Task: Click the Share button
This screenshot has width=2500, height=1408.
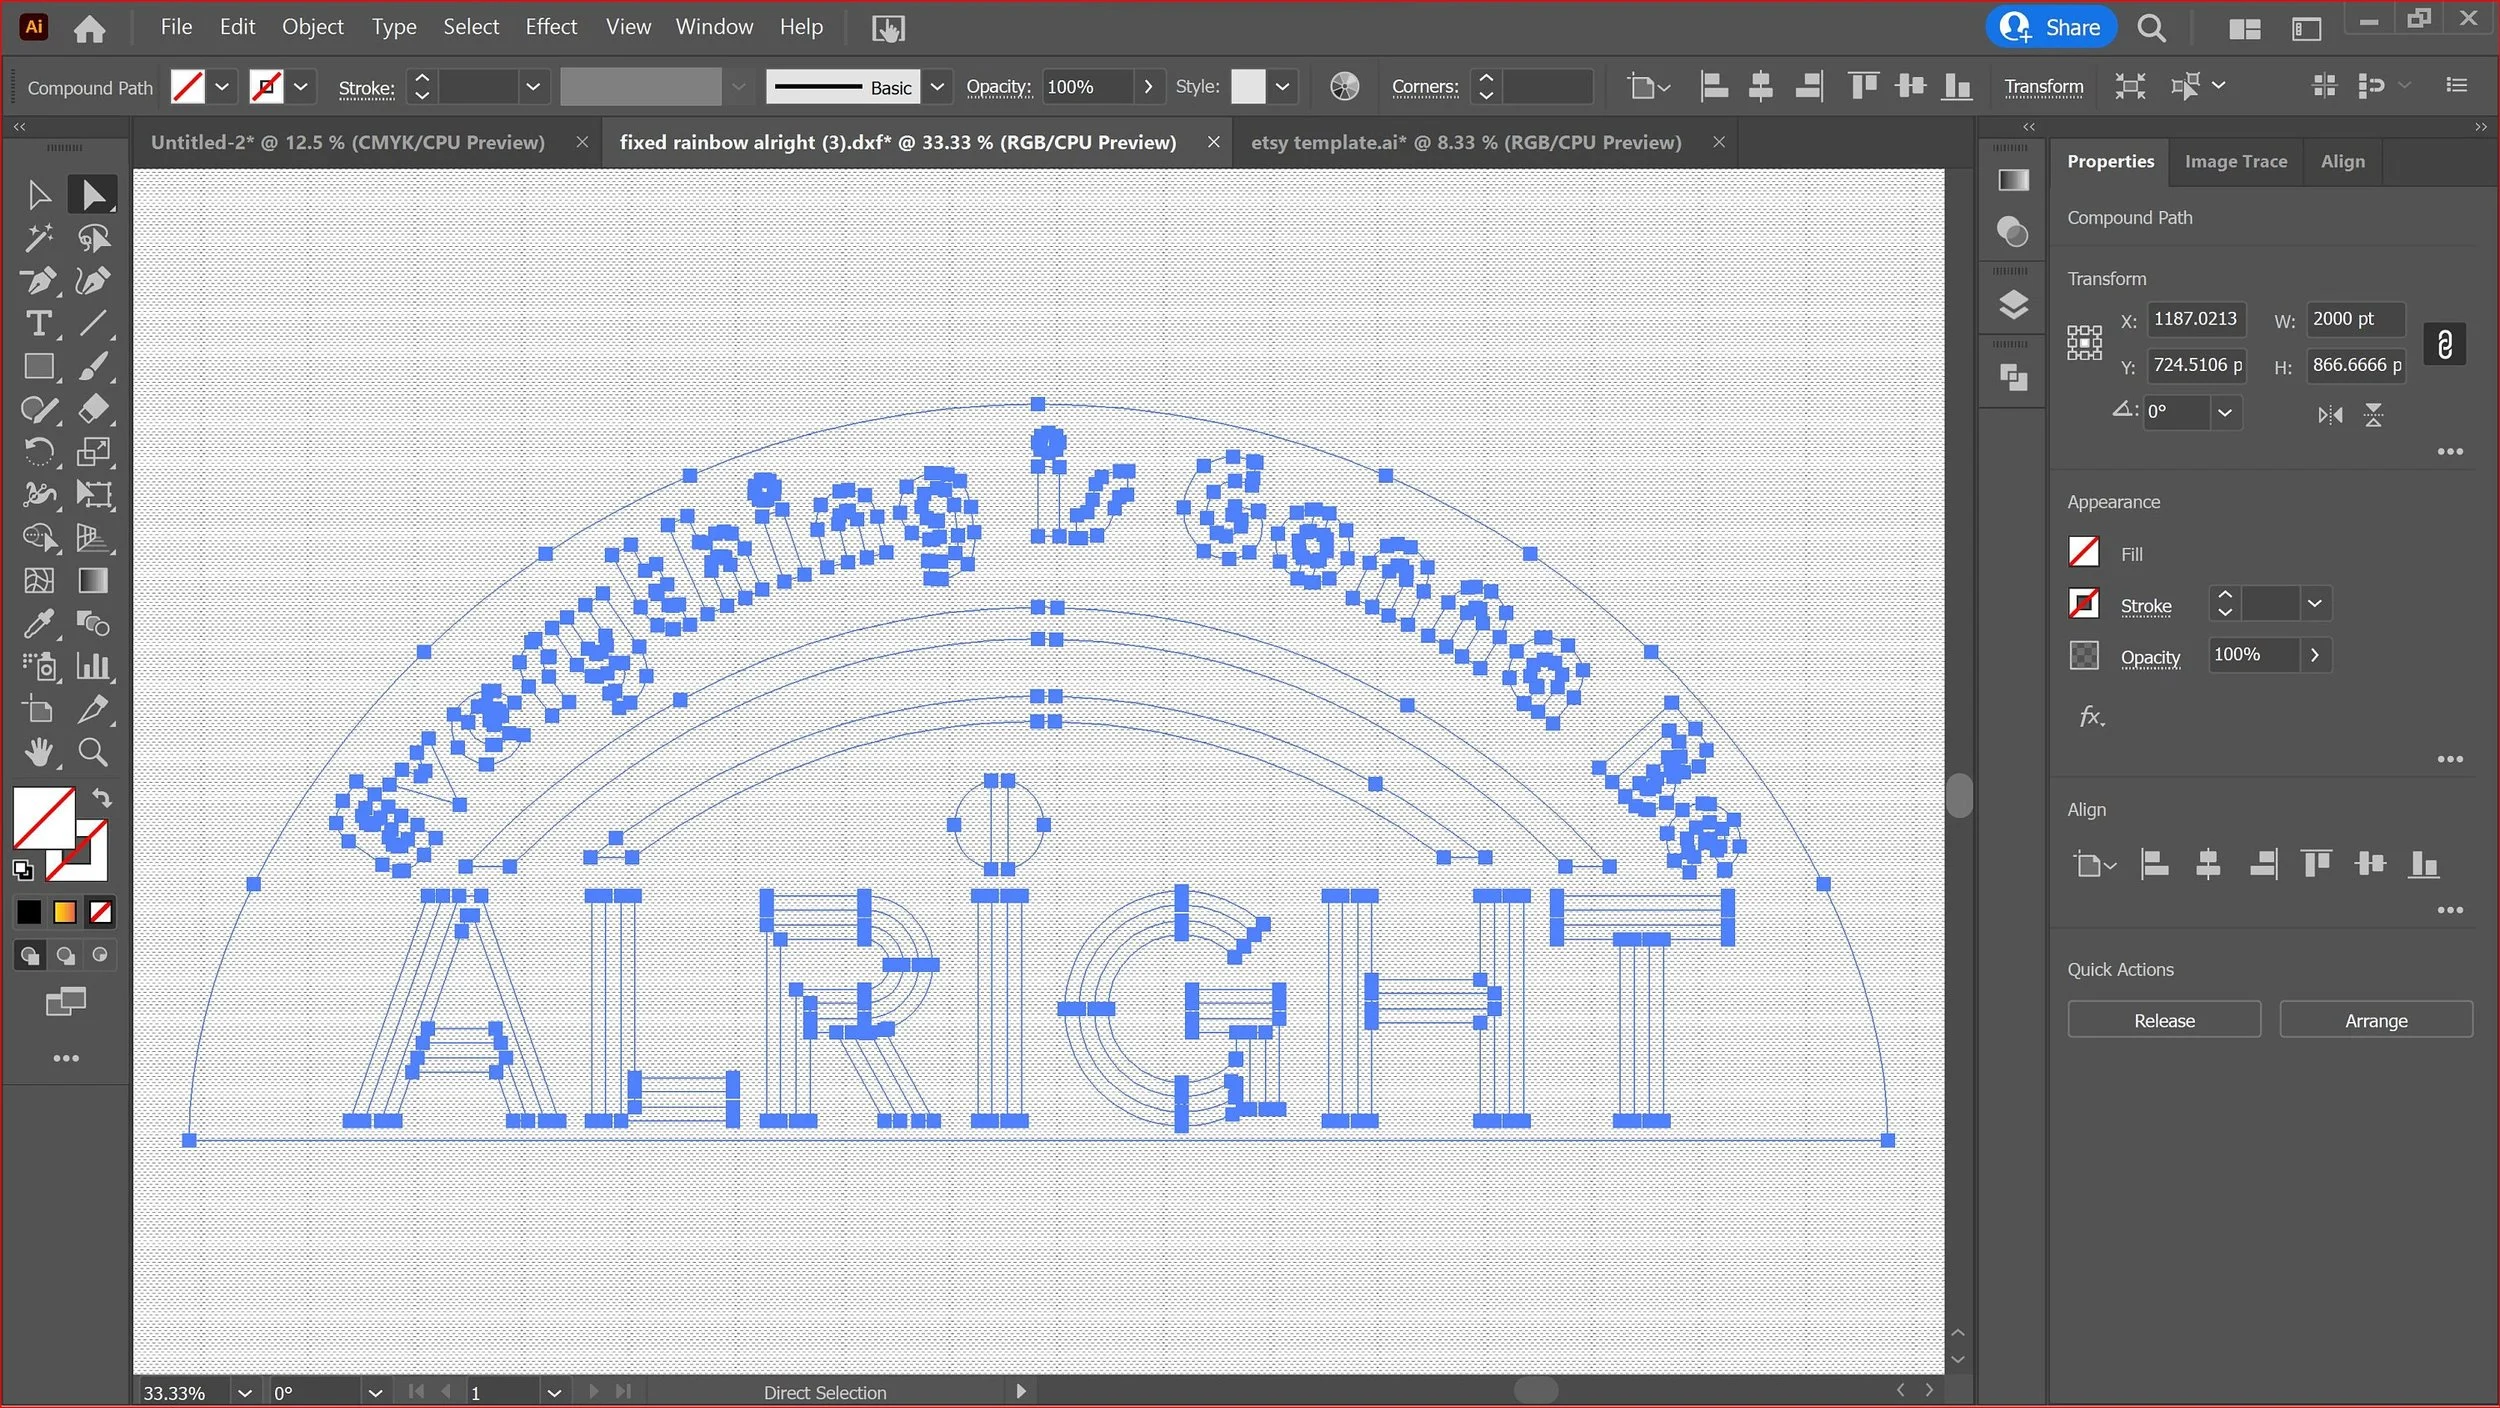Action: (x=2051, y=27)
